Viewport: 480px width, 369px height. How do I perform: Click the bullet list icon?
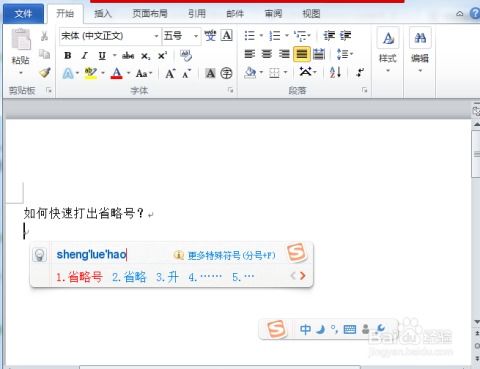(250, 35)
